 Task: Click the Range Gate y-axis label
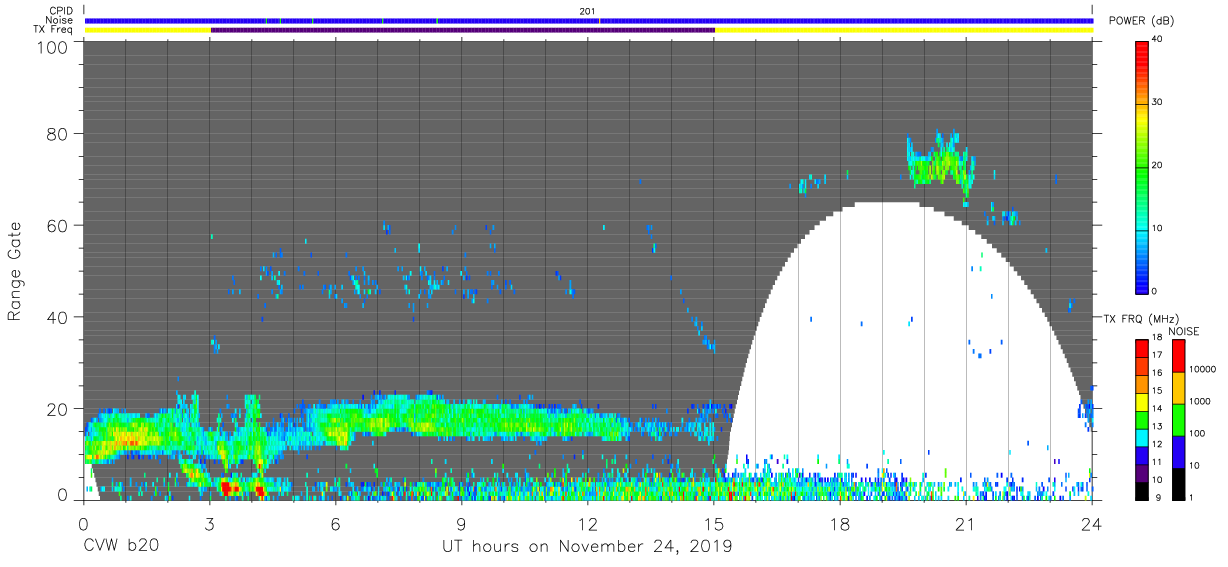15,271
